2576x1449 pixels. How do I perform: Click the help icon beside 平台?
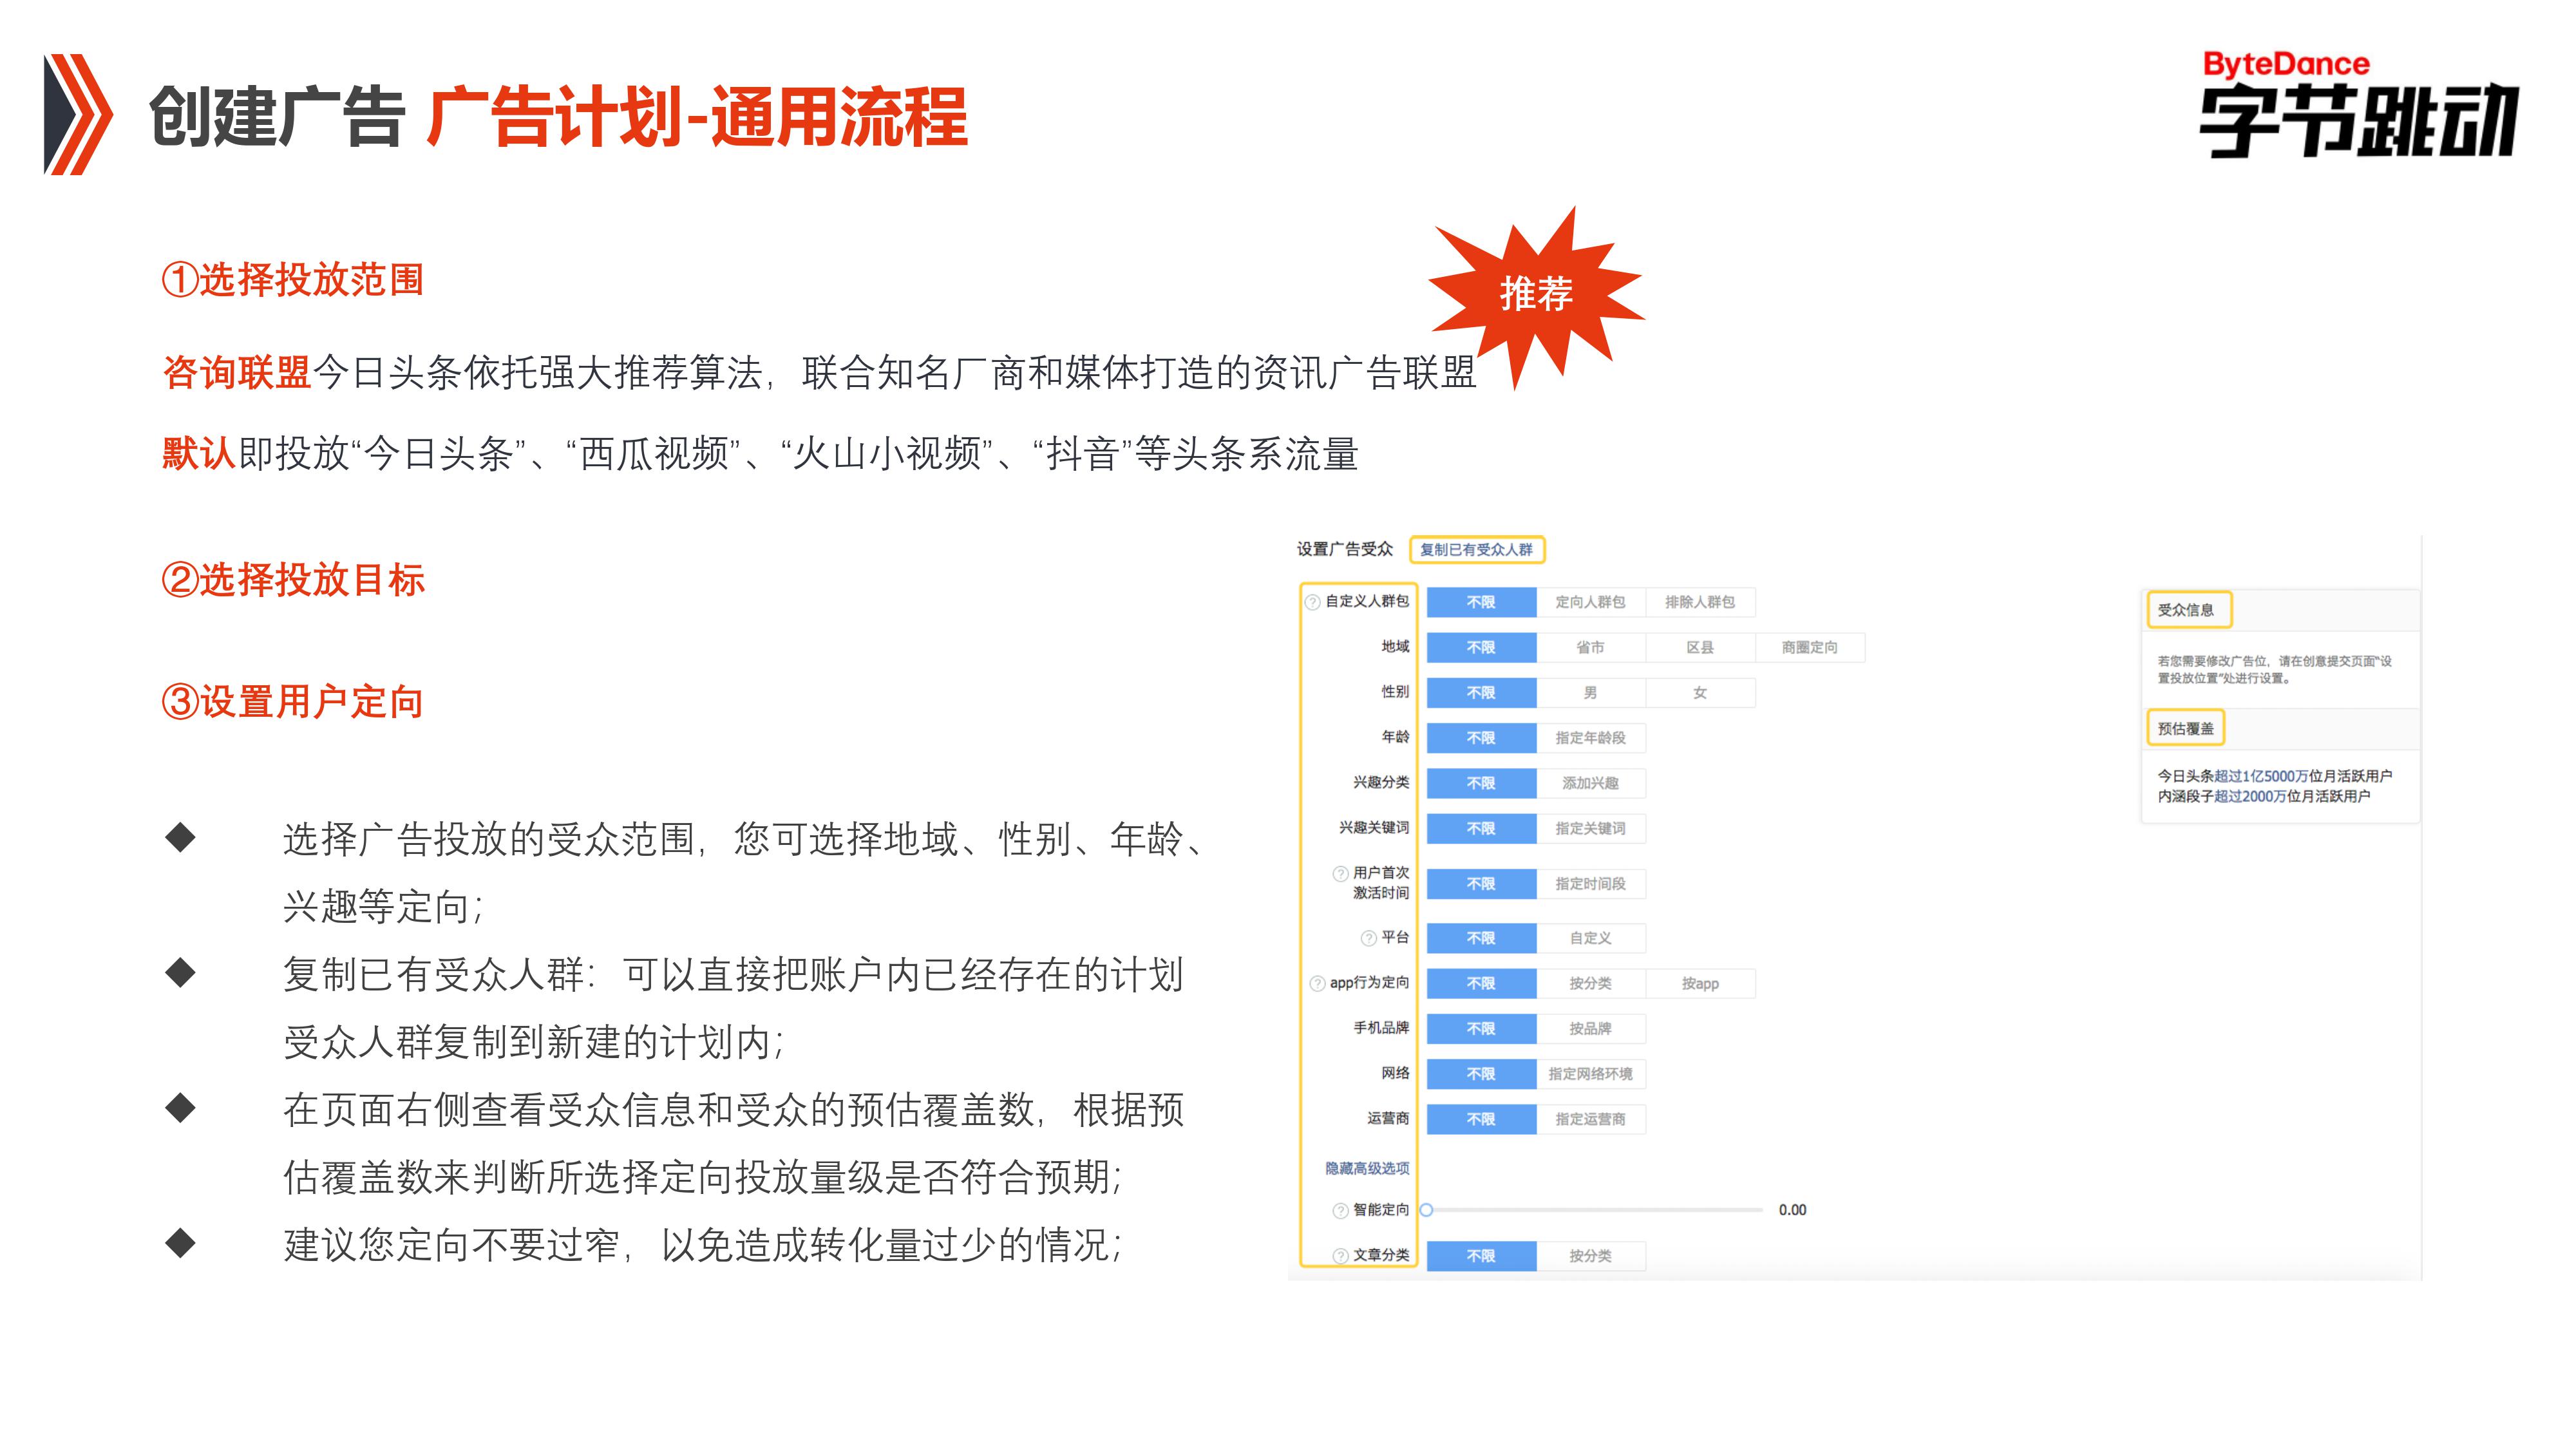coord(1368,938)
